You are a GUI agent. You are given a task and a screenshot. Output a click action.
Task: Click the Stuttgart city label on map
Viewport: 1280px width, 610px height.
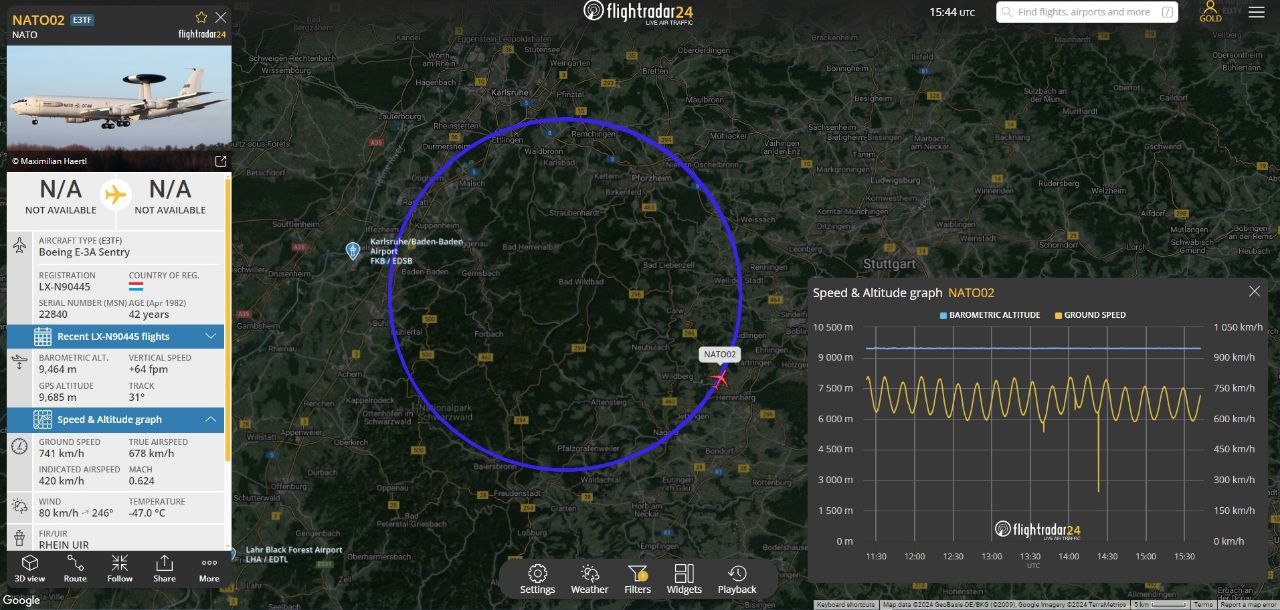coord(890,263)
